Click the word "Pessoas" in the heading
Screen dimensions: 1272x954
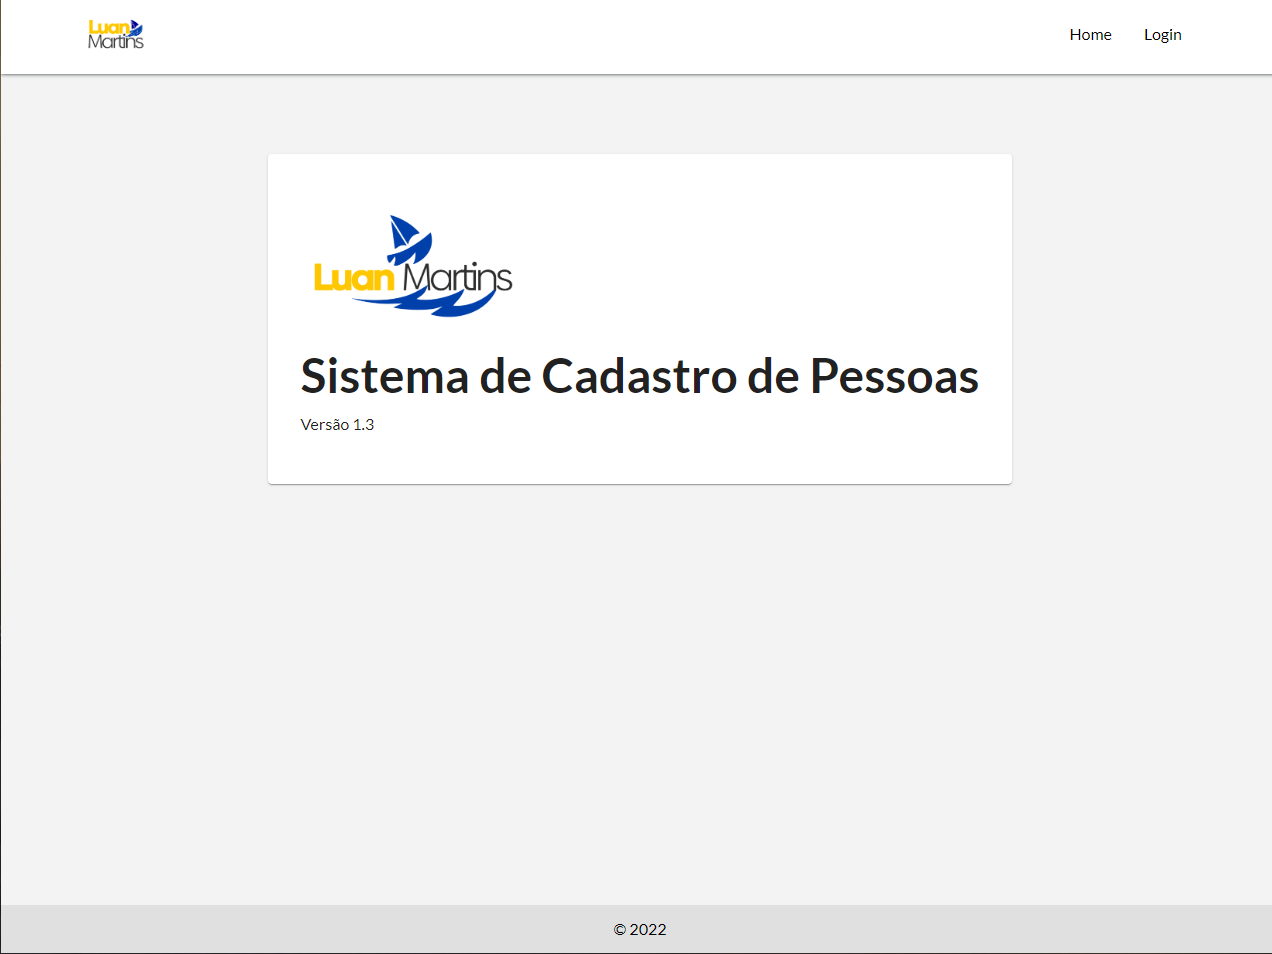click(x=894, y=377)
